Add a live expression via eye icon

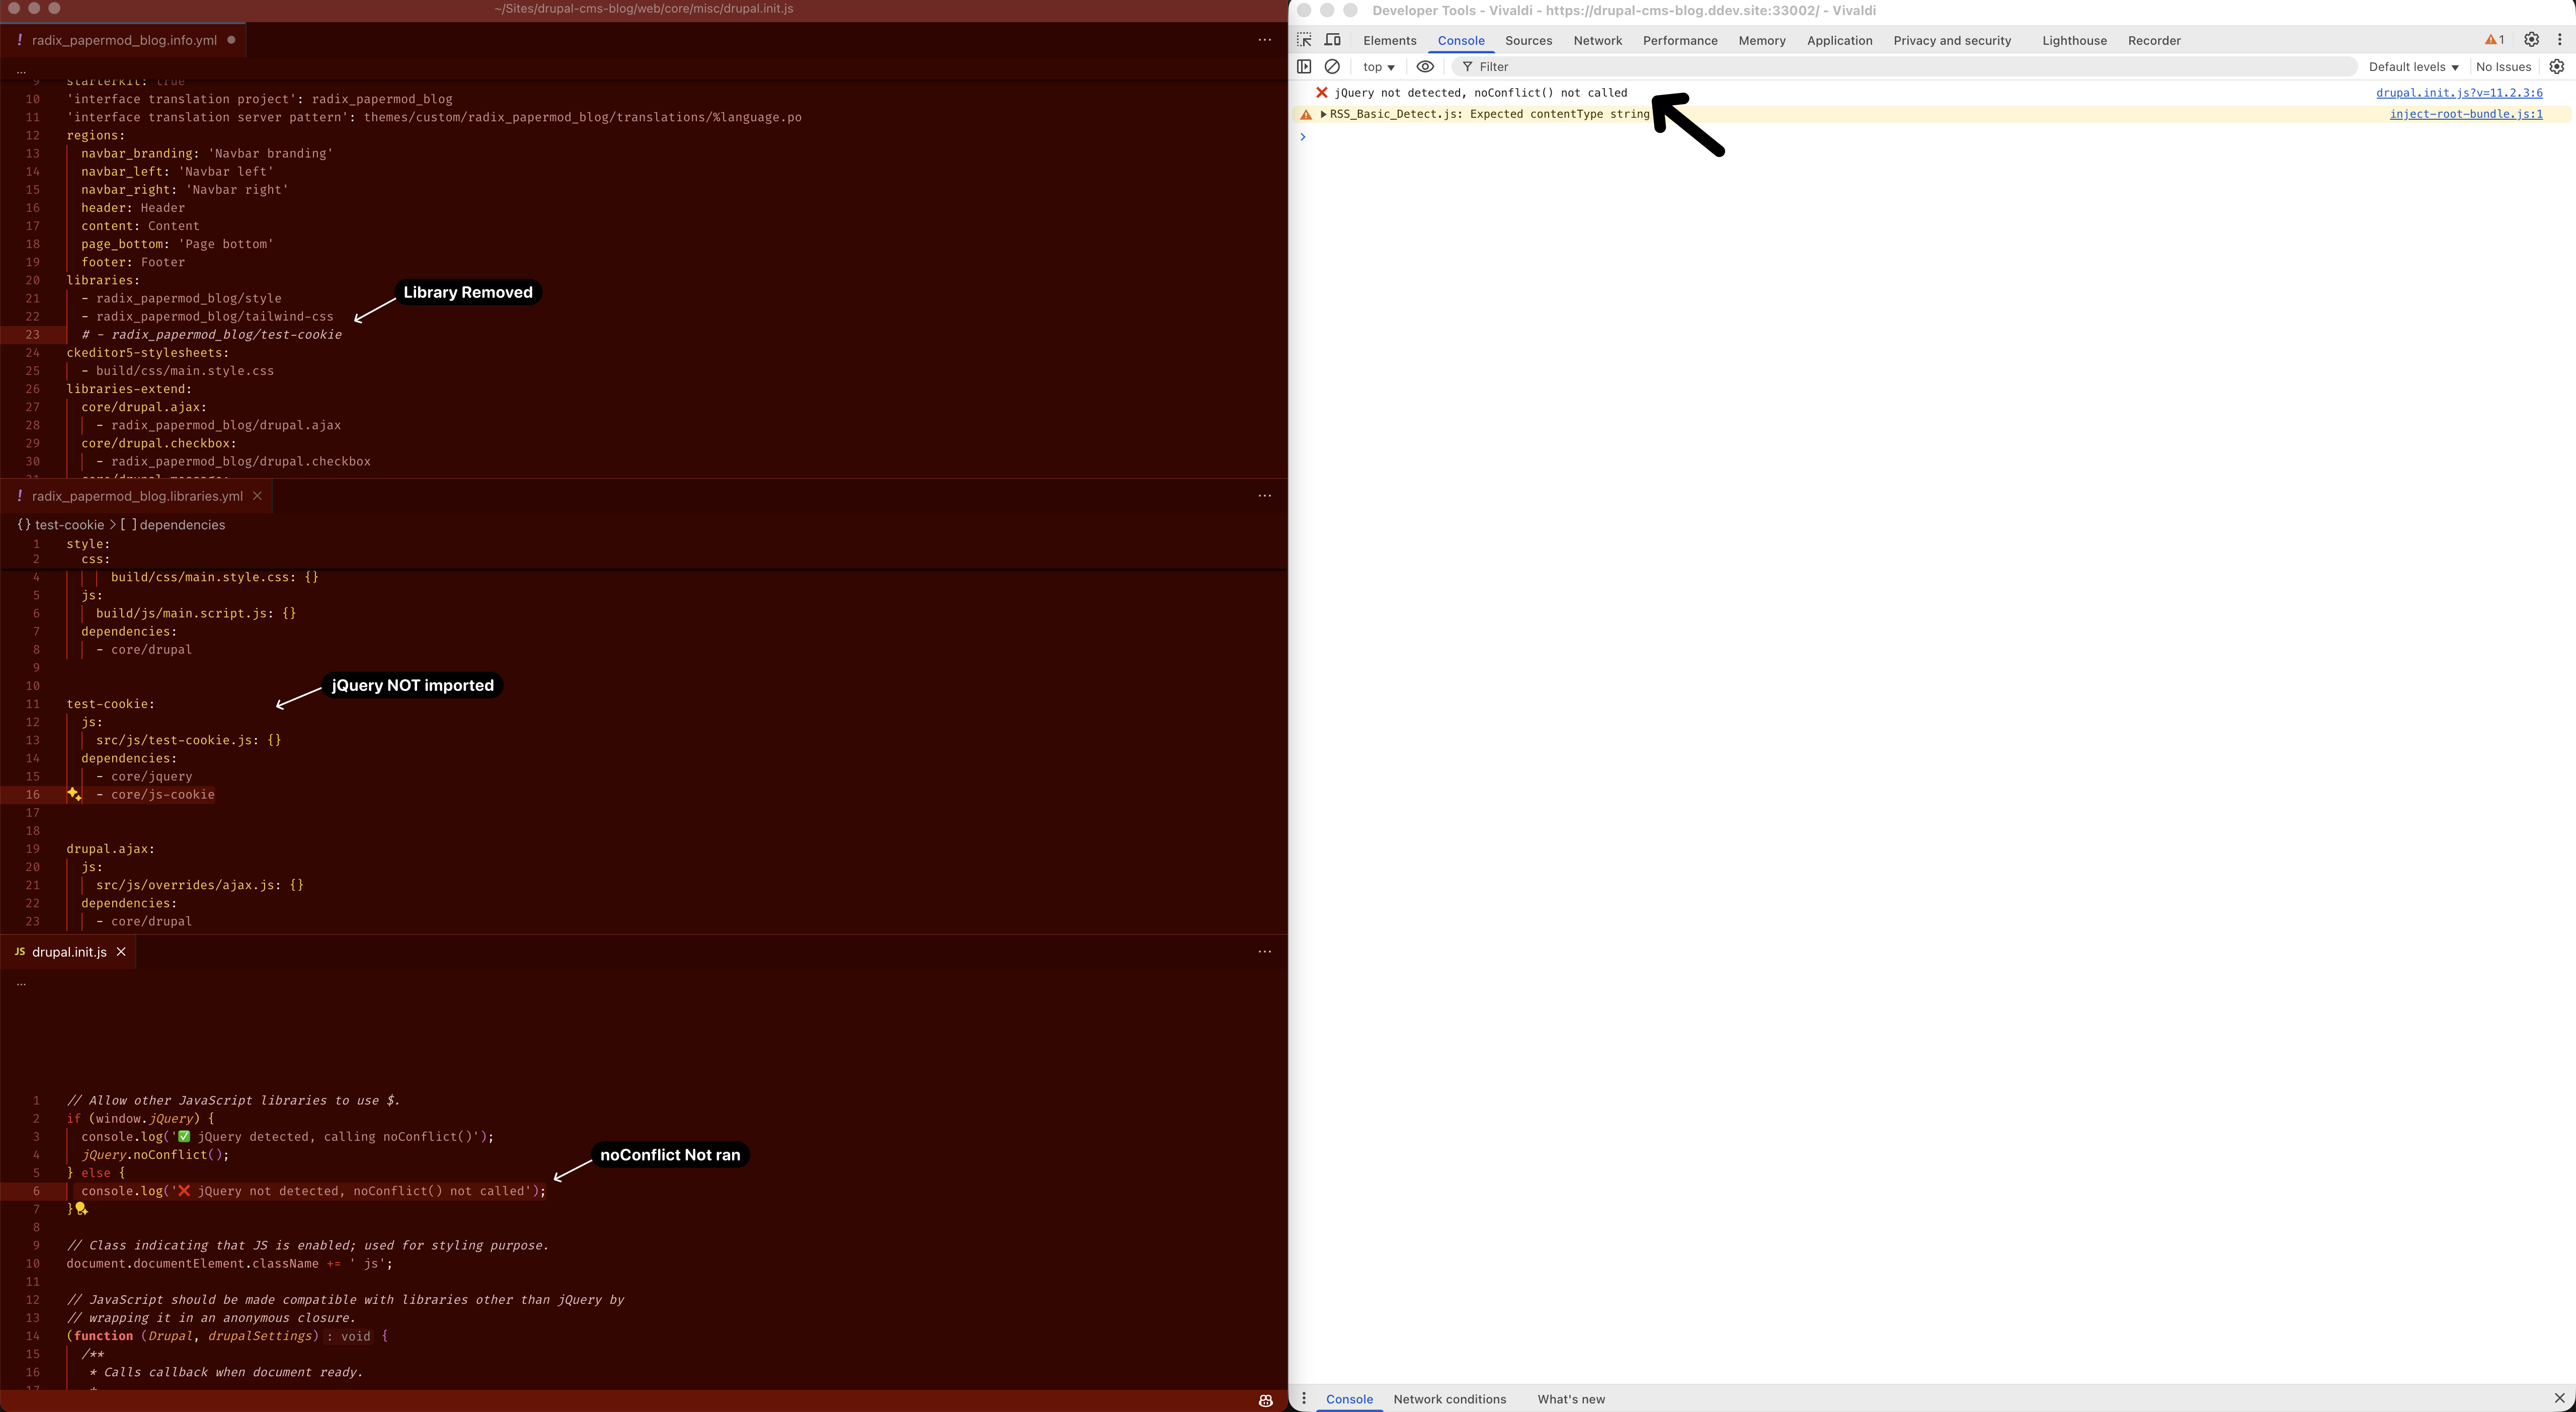tap(1425, 66)
